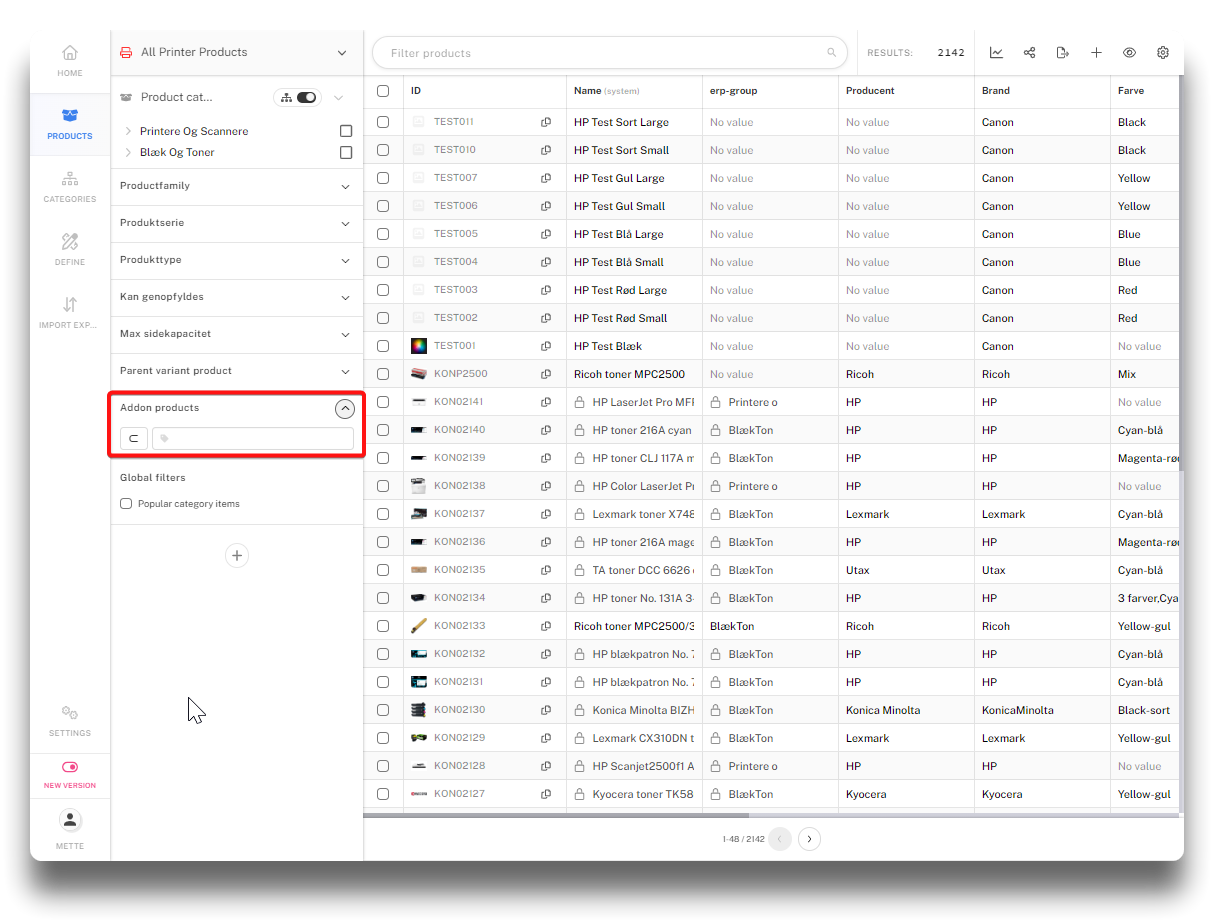
Task: Click the export file icon
Action: tap(1062, 53)
